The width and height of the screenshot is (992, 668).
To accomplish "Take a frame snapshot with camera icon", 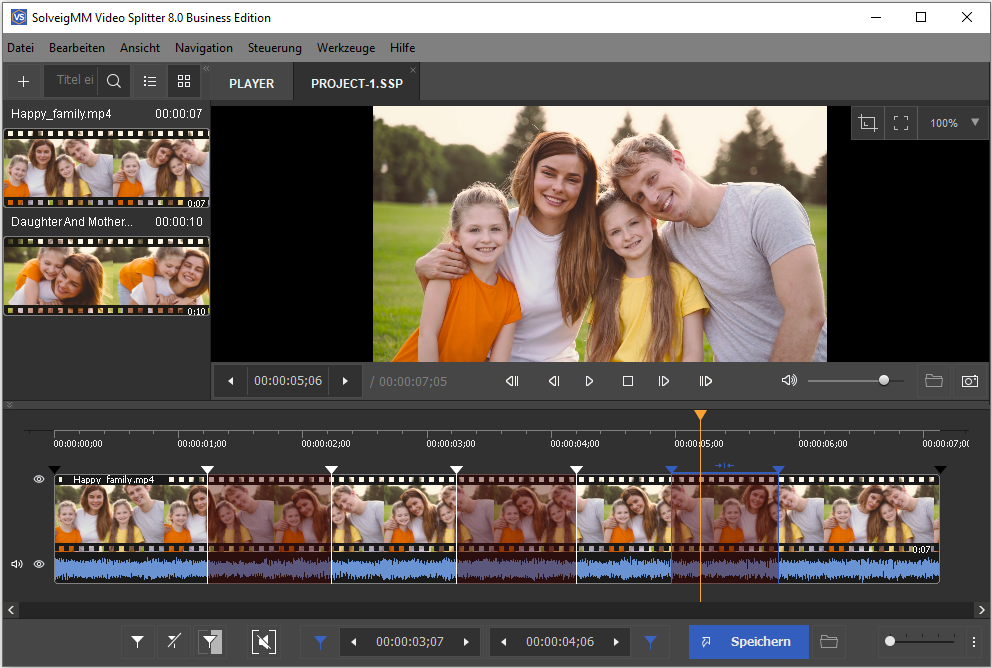I will pyautogui.click(x=970, y=381).
